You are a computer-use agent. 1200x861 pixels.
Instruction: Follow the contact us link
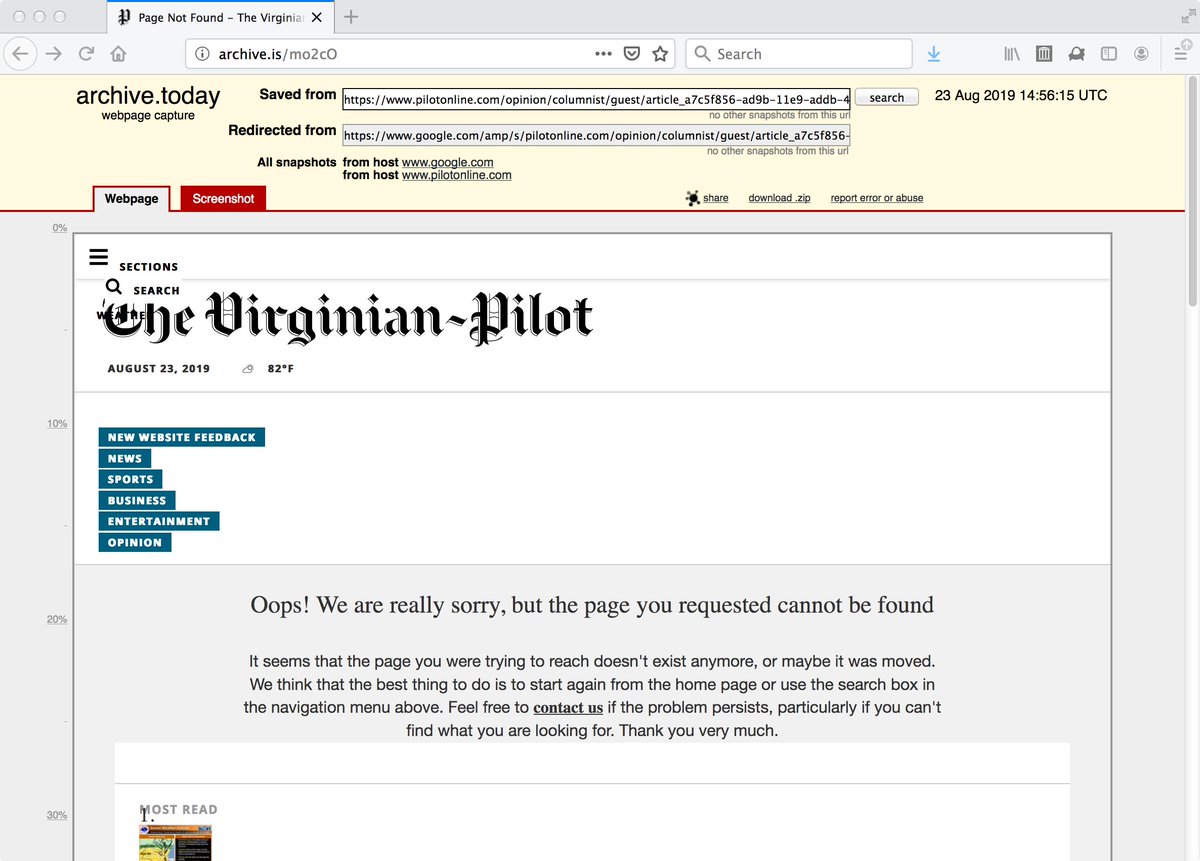pyautogui.click(x=568, y=708)
